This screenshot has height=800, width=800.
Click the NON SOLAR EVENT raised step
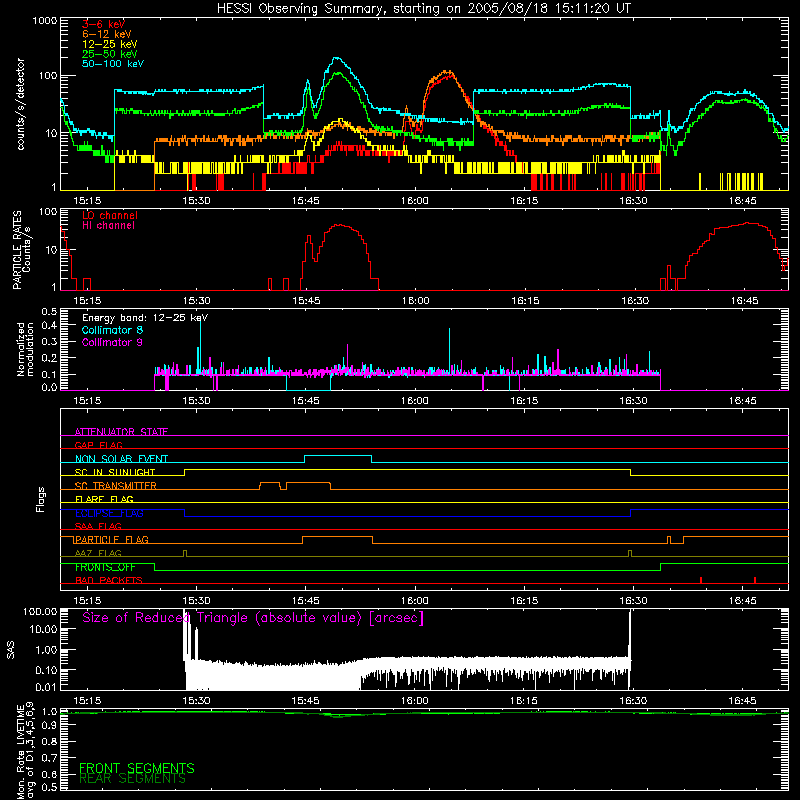pyautogui.click(x=338, y=456)
